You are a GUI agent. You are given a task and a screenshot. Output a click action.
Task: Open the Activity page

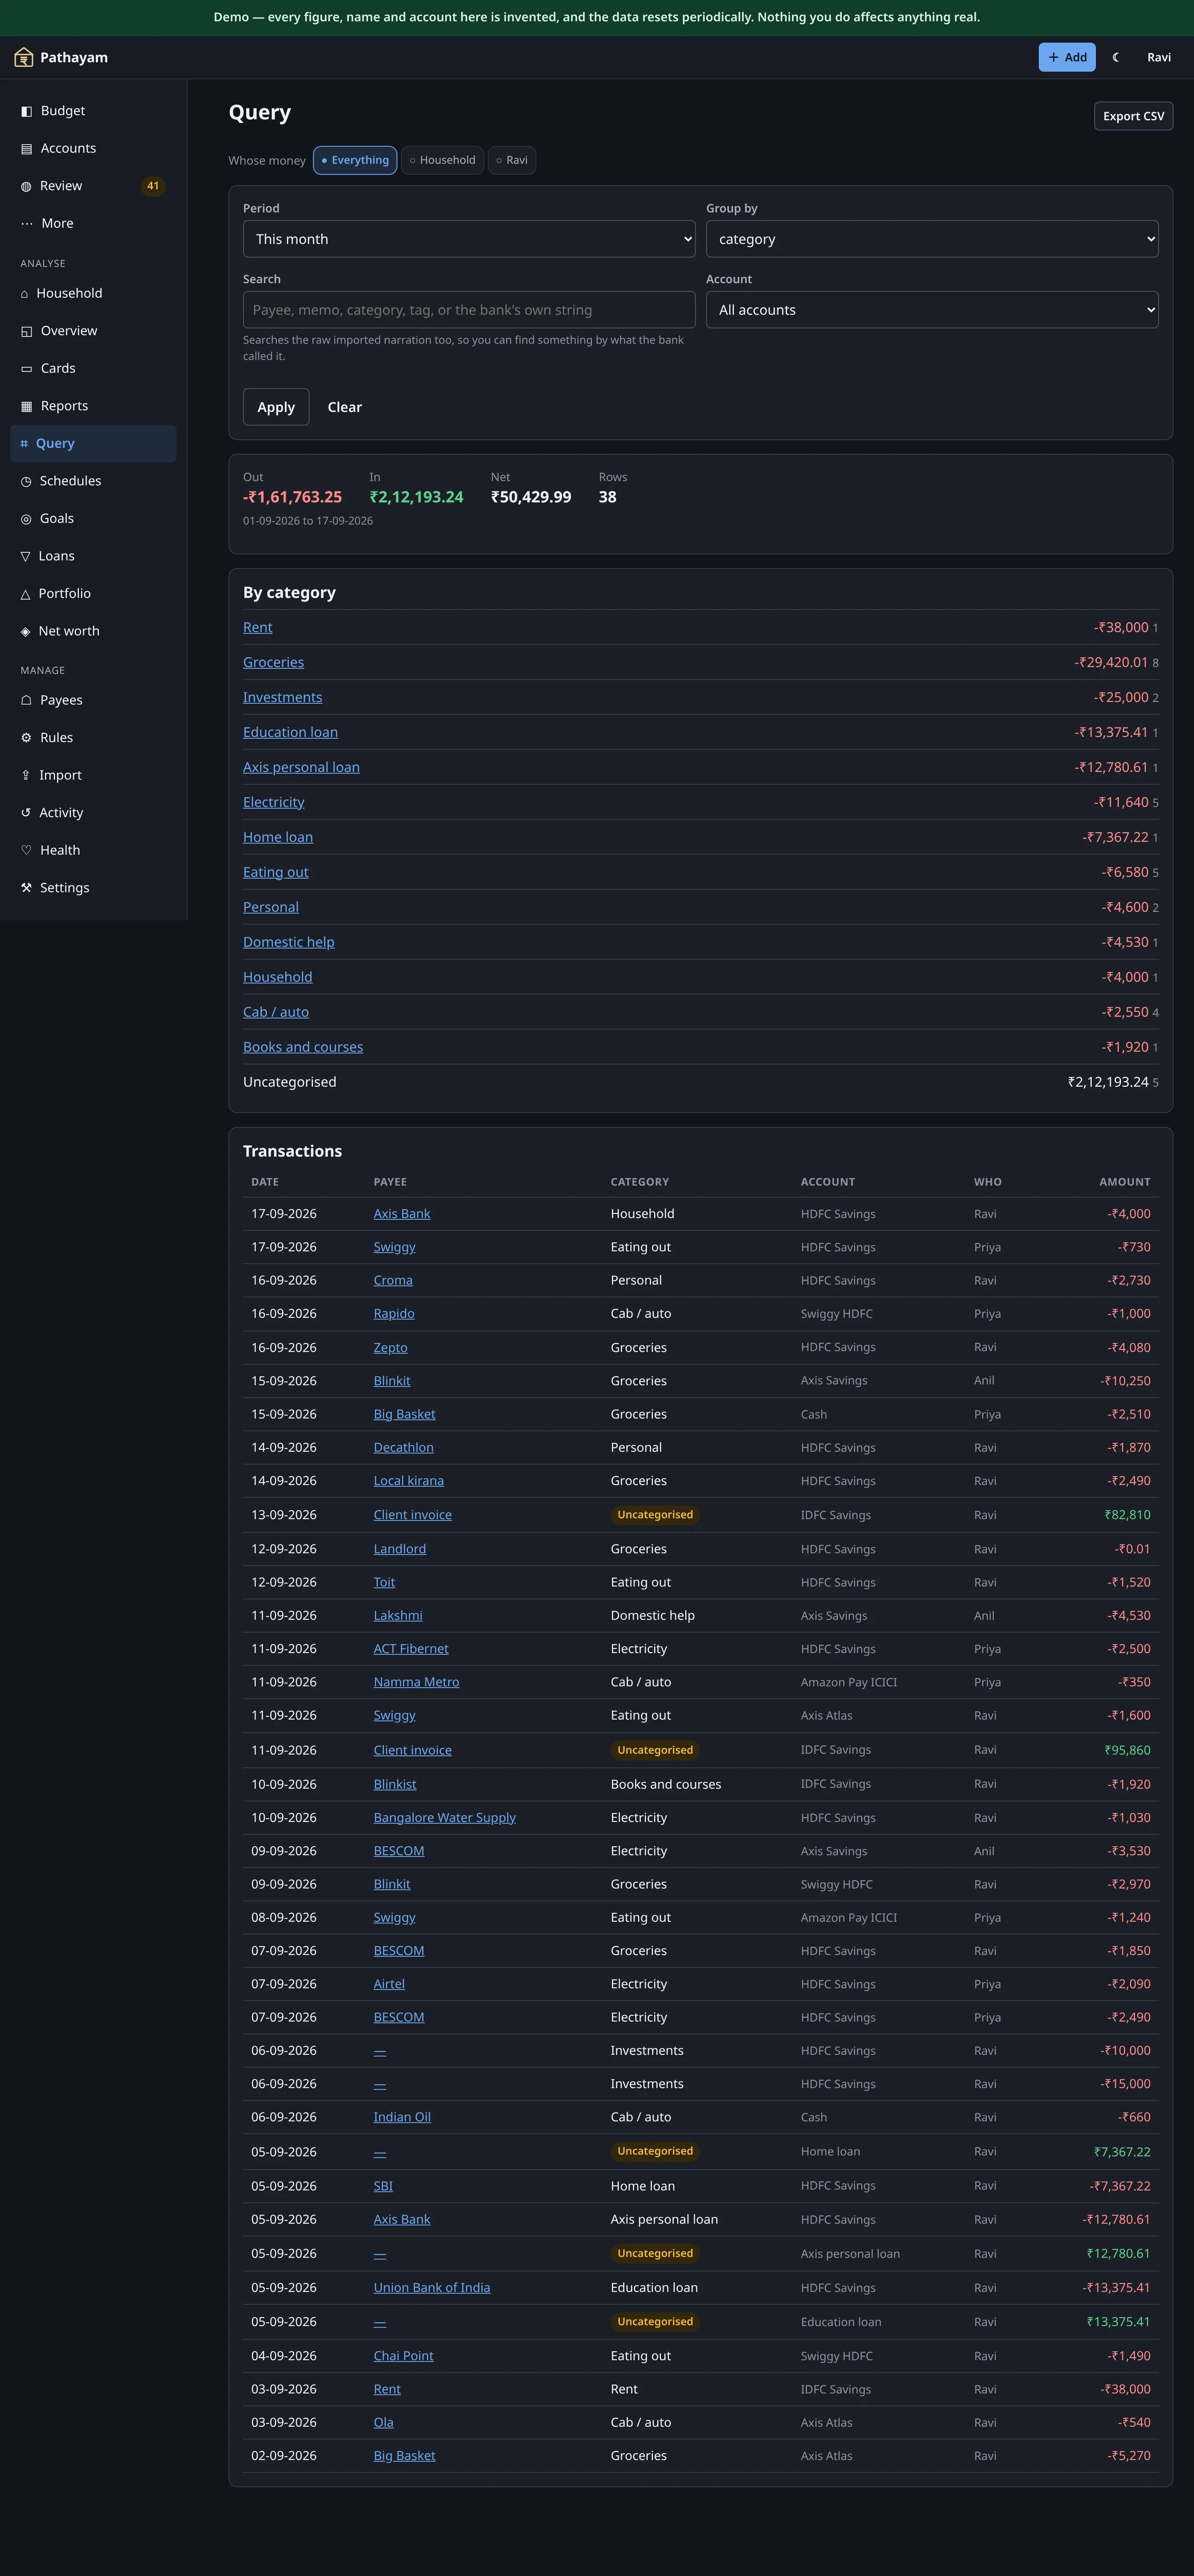point(93,813)
